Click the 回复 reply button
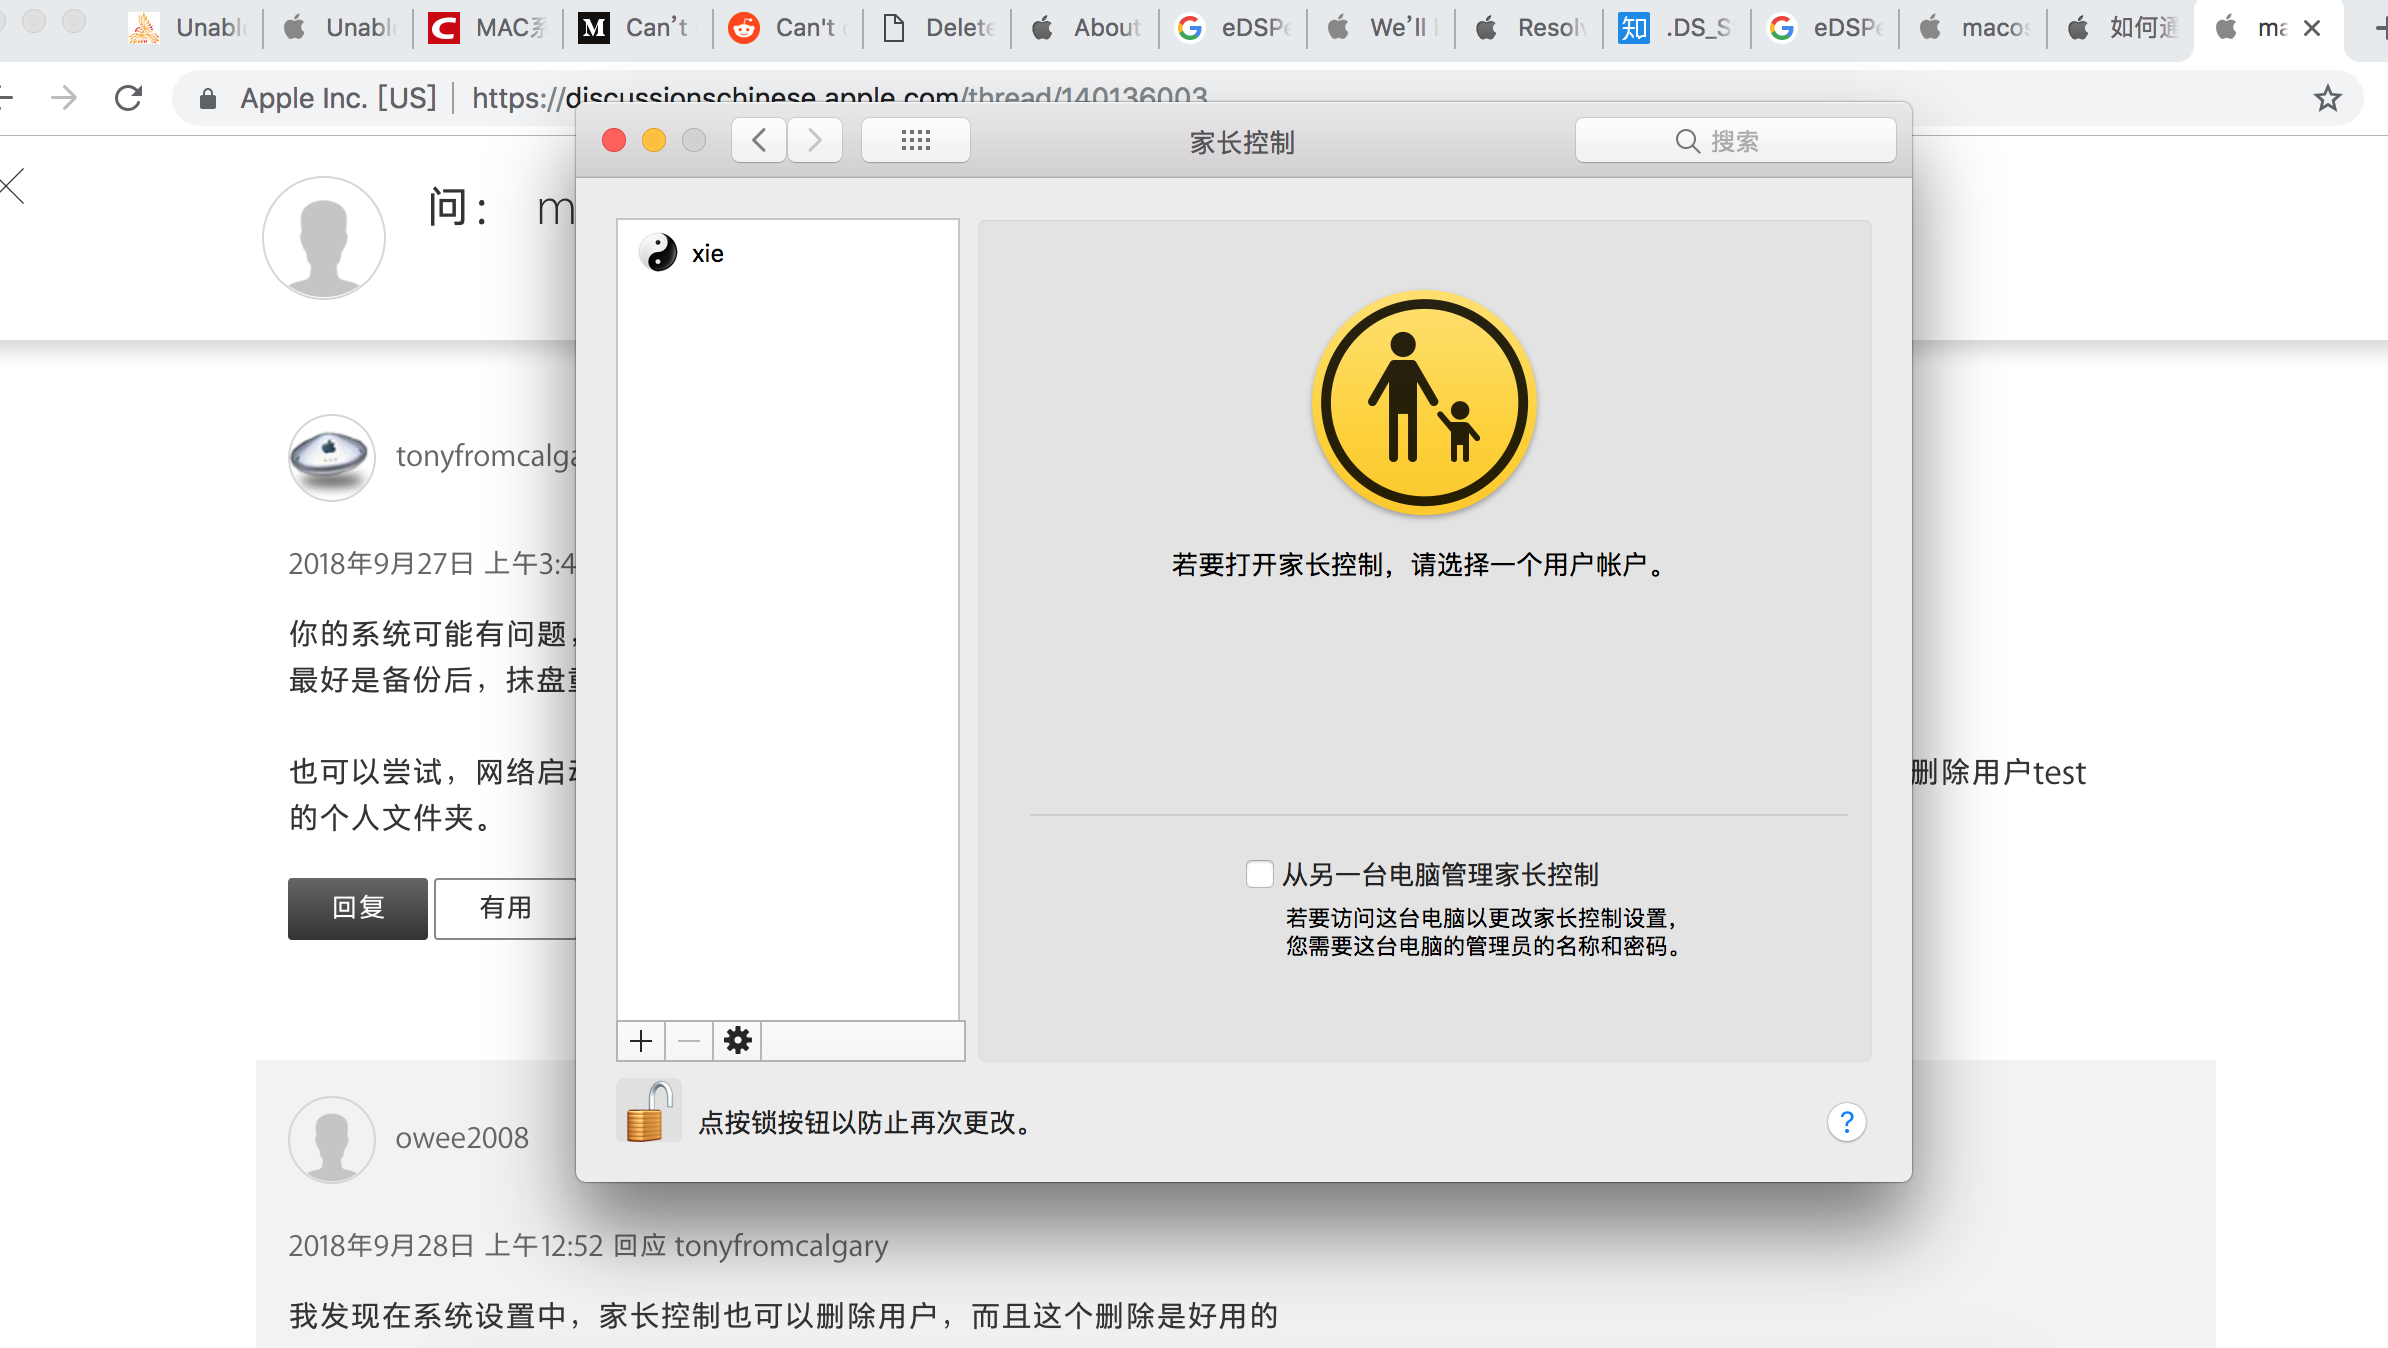The image size is (2388, 1348). tap(357, 908)
